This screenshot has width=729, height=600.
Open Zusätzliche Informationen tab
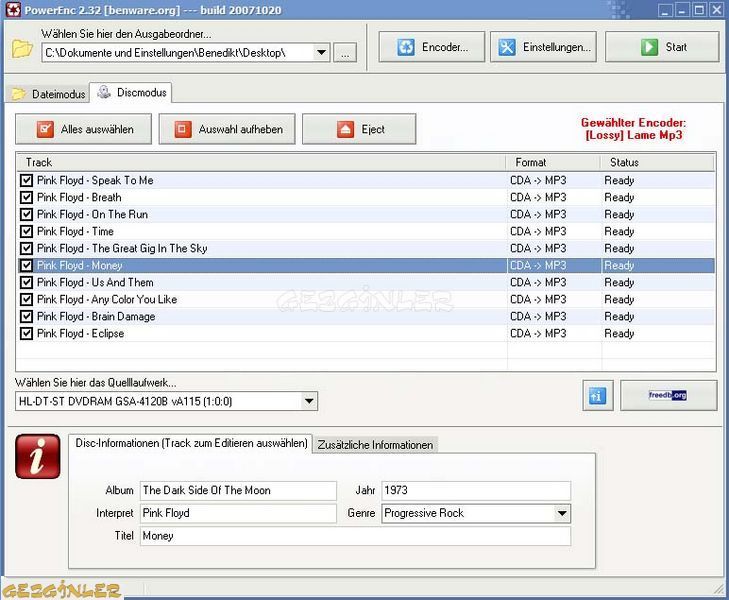click(375, 445)
